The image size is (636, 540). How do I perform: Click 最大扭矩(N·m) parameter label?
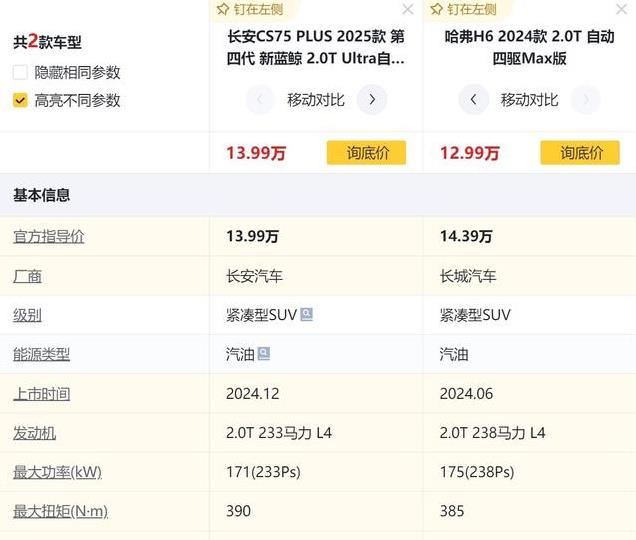(60, 511)
